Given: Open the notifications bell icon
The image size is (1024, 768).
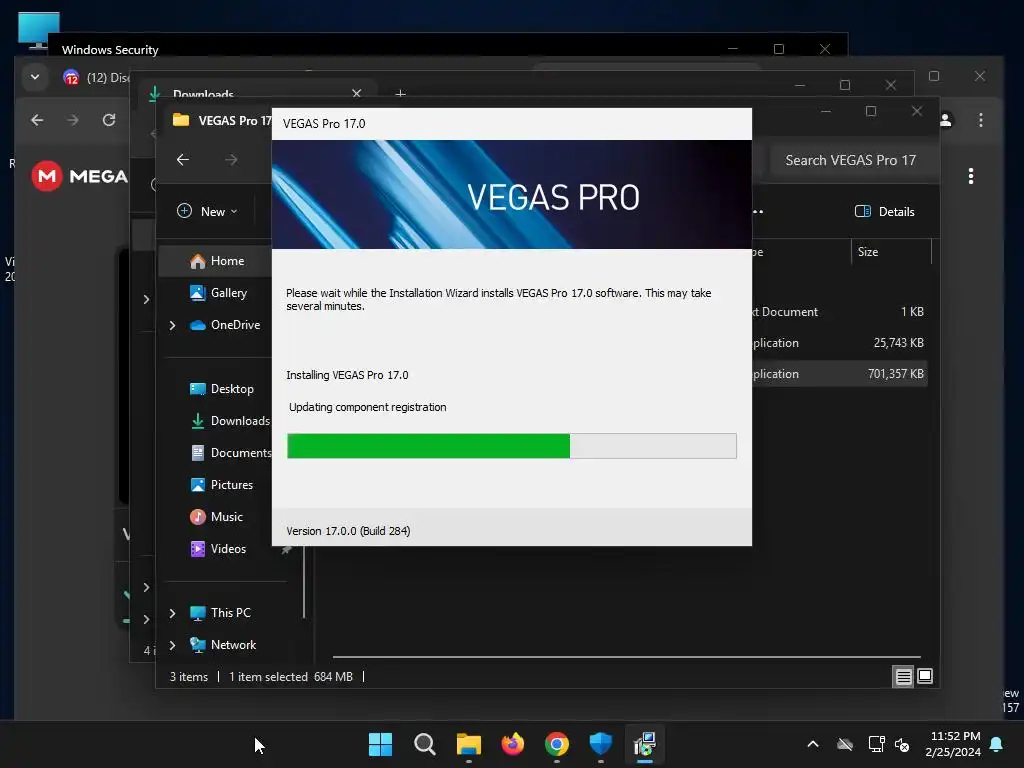Looking at the screenshot, I should pyautogui.click(x=997, y=744).
